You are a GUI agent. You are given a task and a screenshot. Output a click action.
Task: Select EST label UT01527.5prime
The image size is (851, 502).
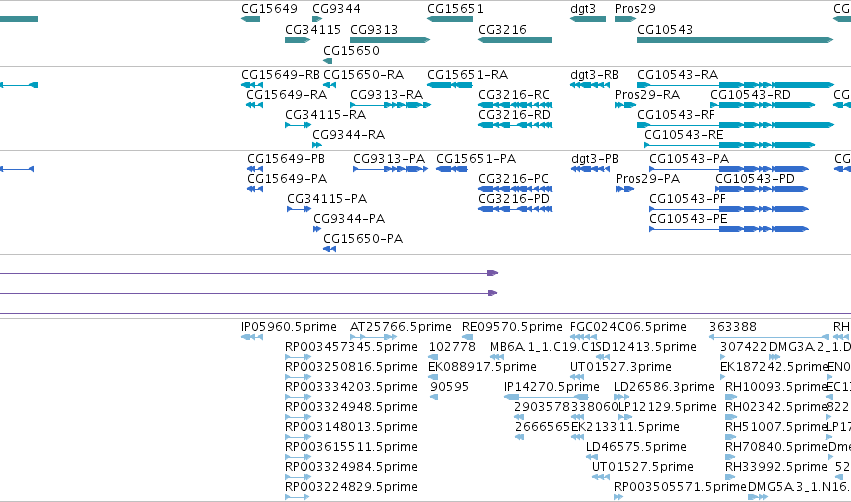pyautogui.click(x=643, y=467)
